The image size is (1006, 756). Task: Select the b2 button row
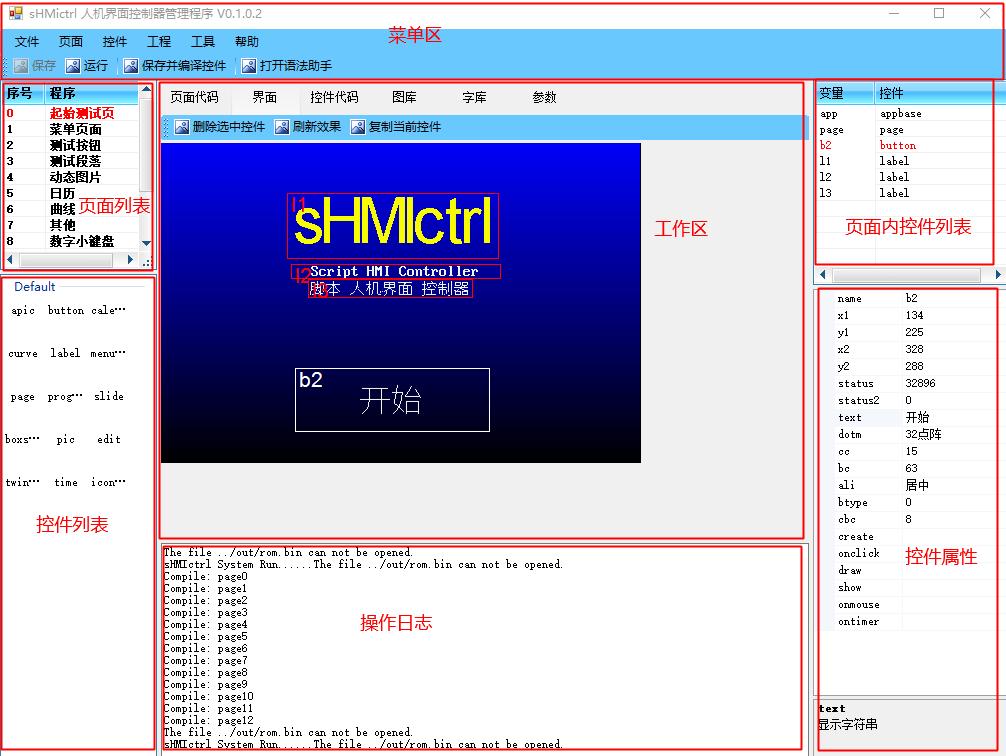coord(905,146)
